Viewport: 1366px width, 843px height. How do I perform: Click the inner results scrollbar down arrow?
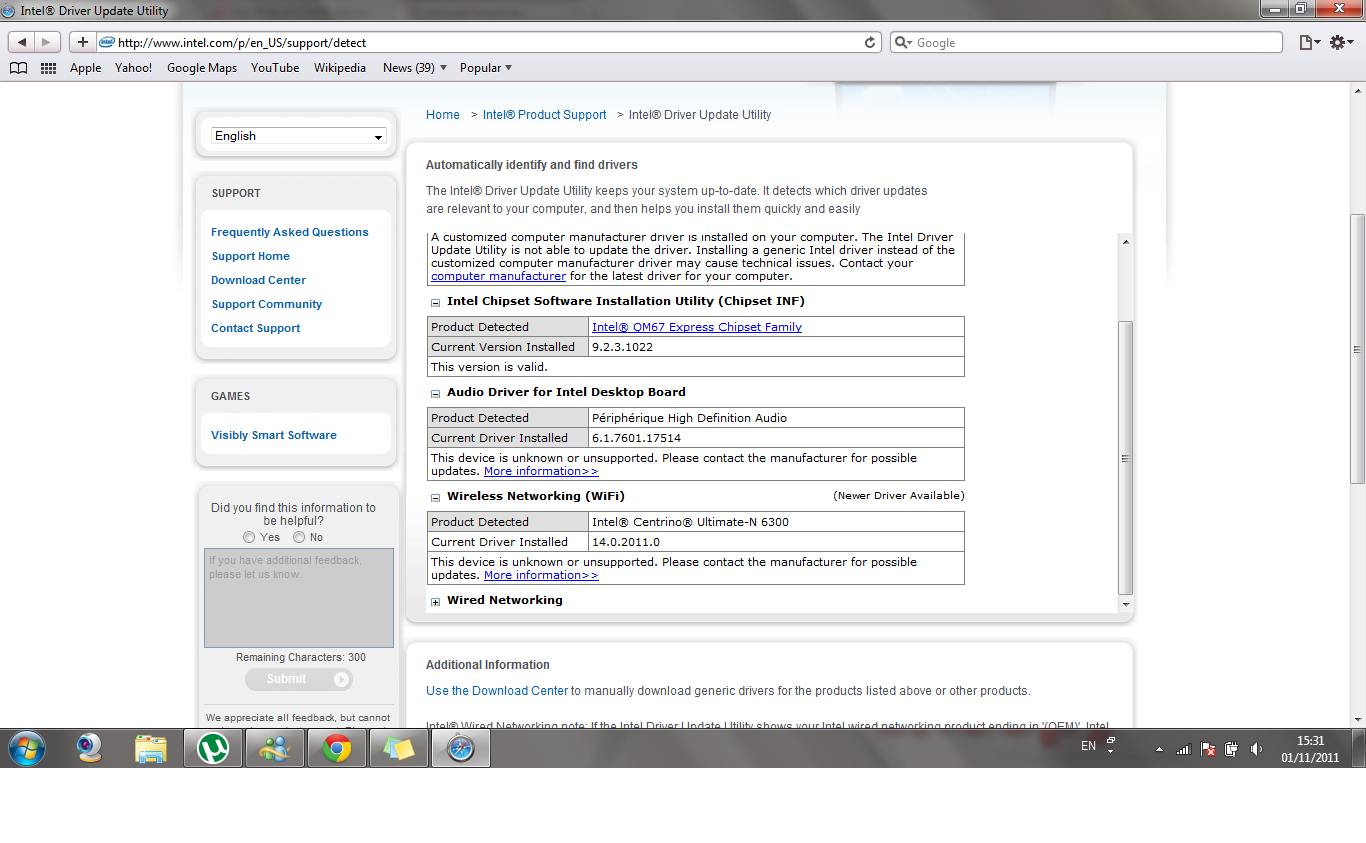(x=1126, y=605)
